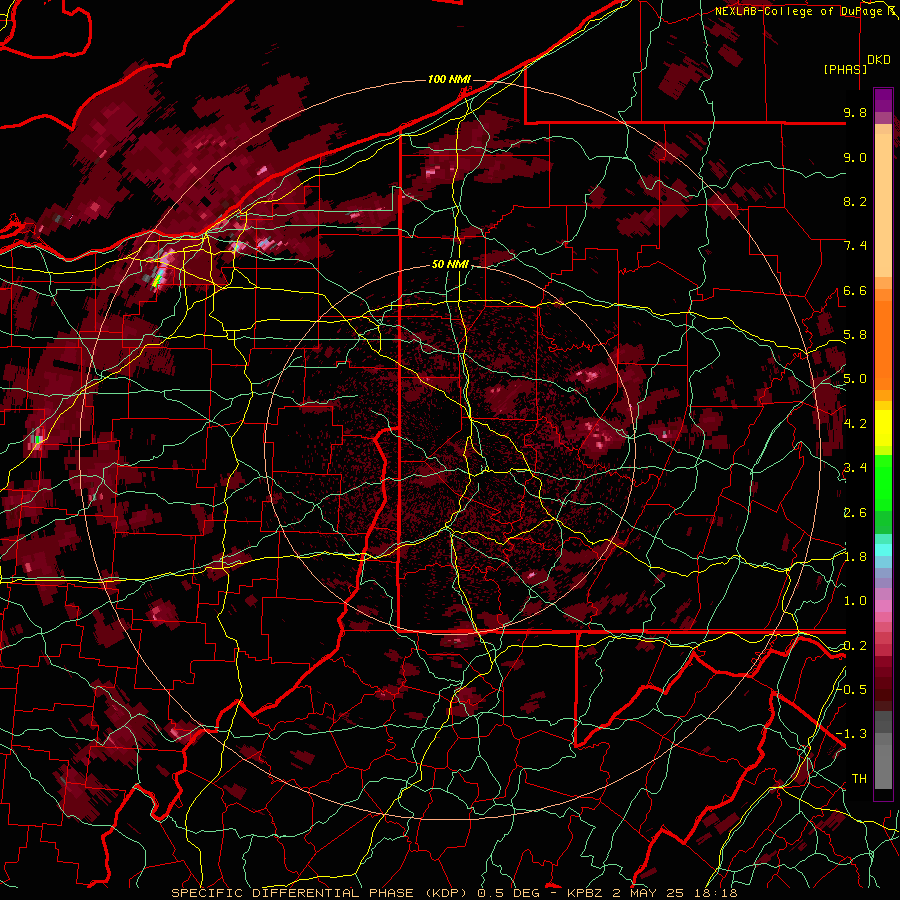
Task: Click the 4.2 value on the color scale
Action: [855, 424]
